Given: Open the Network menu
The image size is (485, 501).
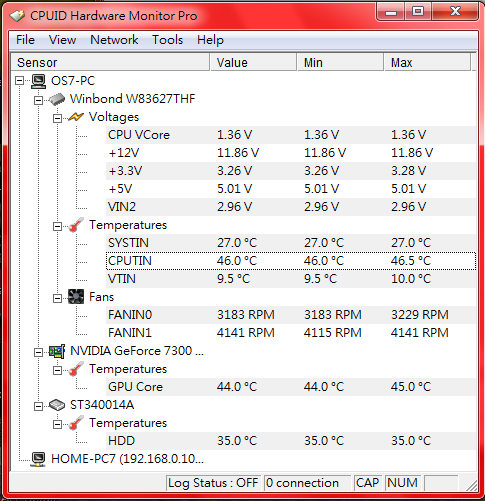Looking at the screenshot, I should tap(114, 40).
